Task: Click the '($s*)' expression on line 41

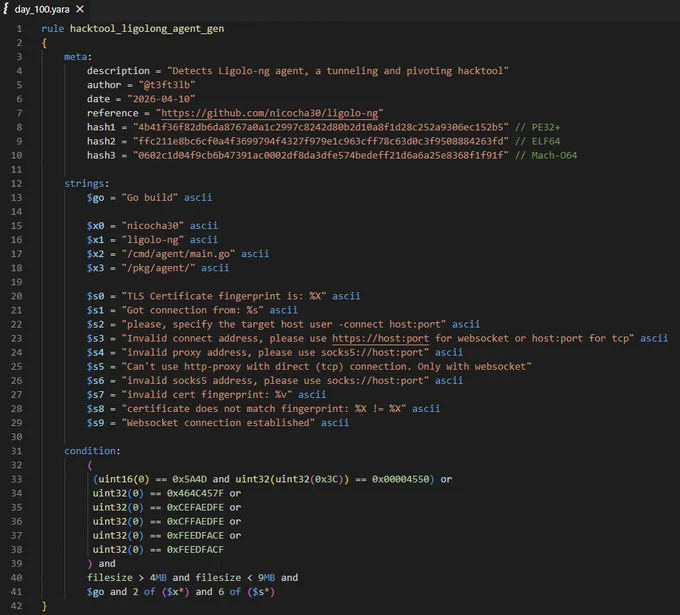Action: click(x=261, y=592)
